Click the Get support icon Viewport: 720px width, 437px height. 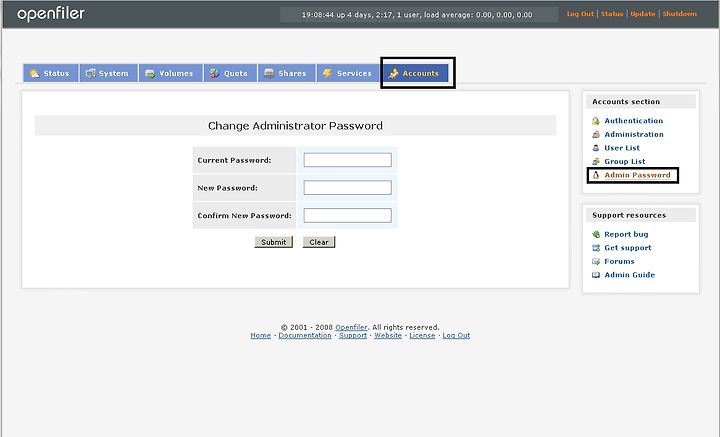[596, 248]
